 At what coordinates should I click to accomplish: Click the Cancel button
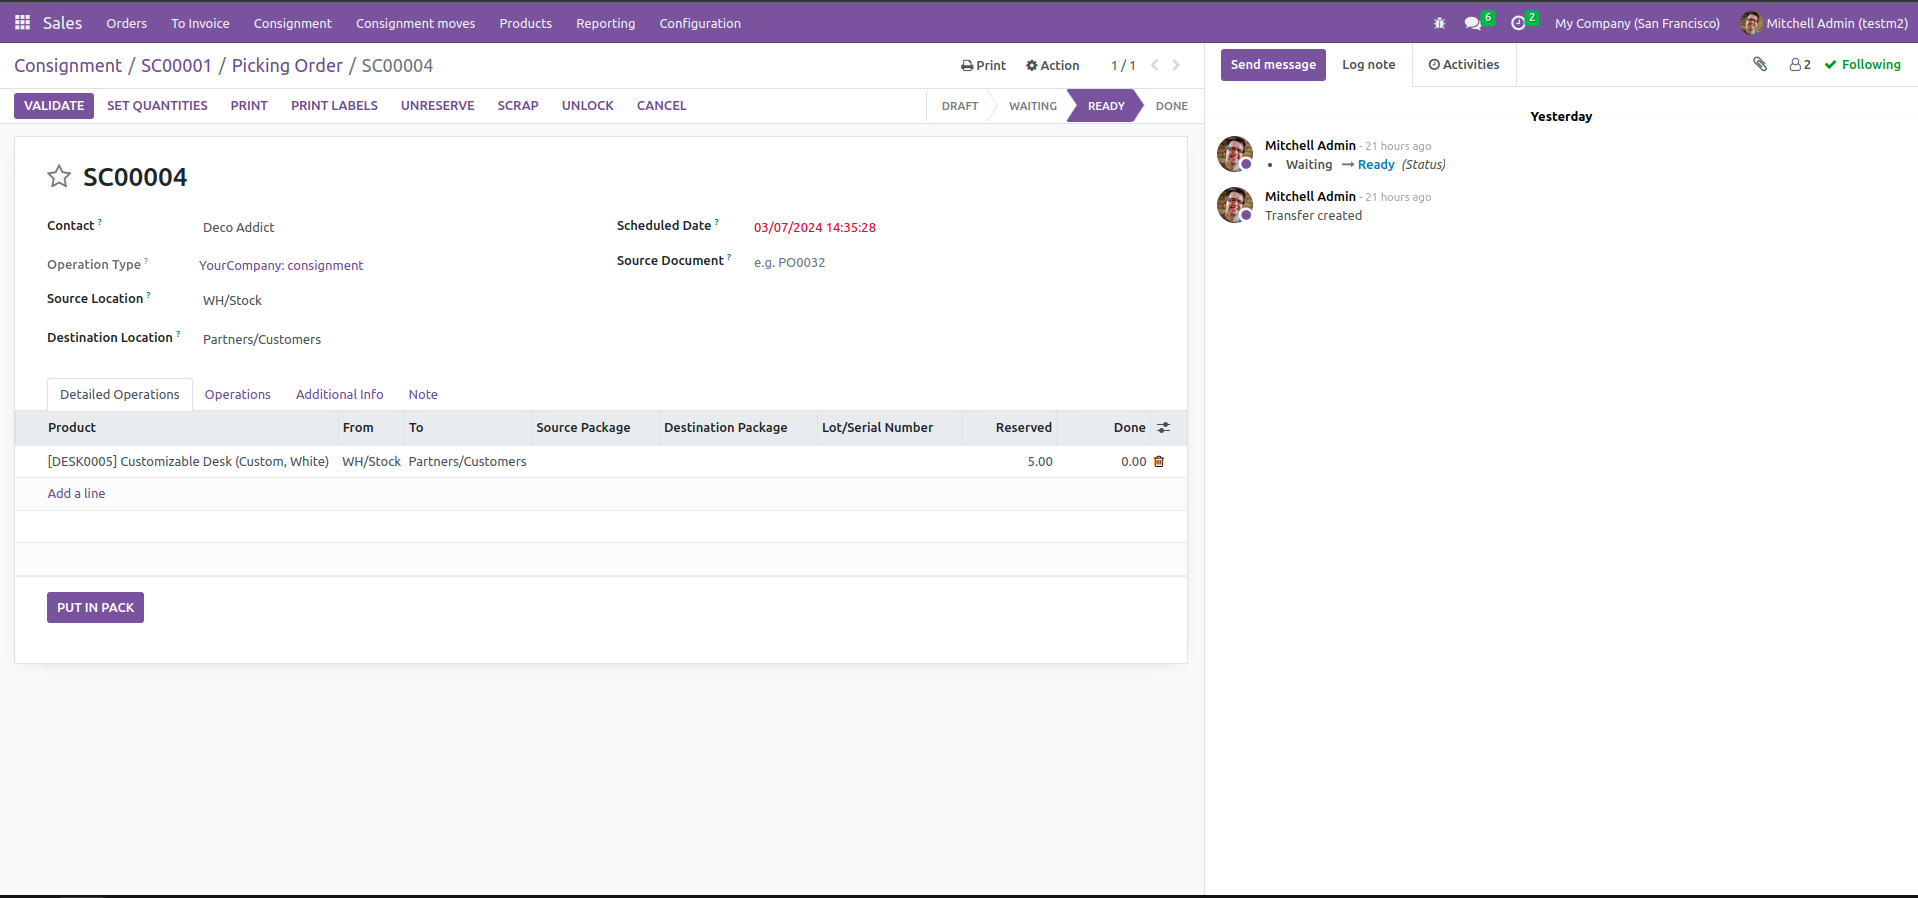[662, 105]
